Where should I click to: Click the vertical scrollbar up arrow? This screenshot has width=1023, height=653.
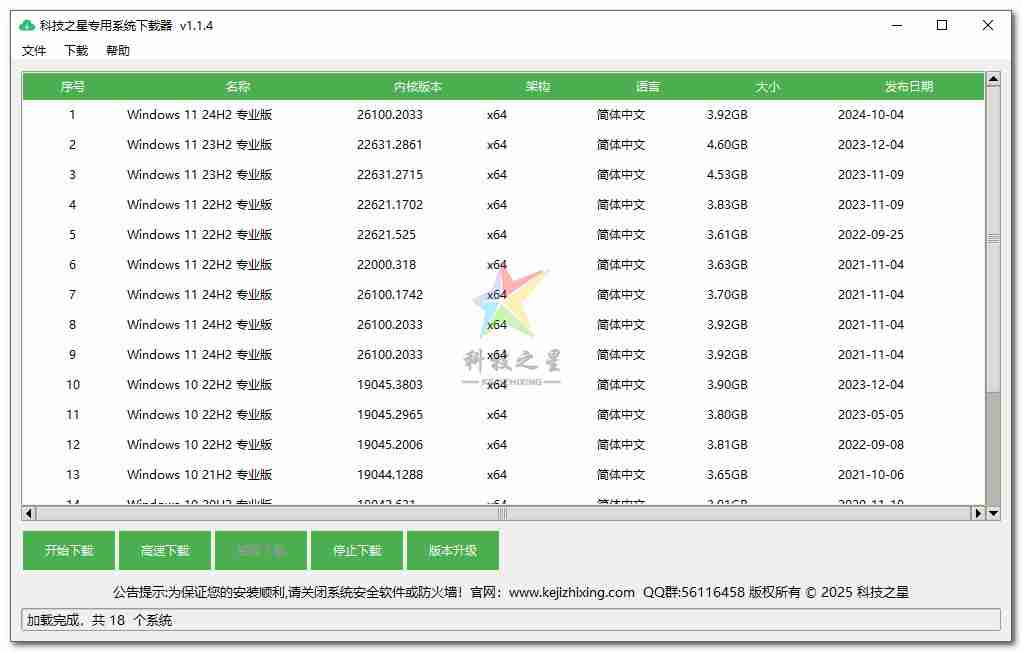tap(993, 78)
